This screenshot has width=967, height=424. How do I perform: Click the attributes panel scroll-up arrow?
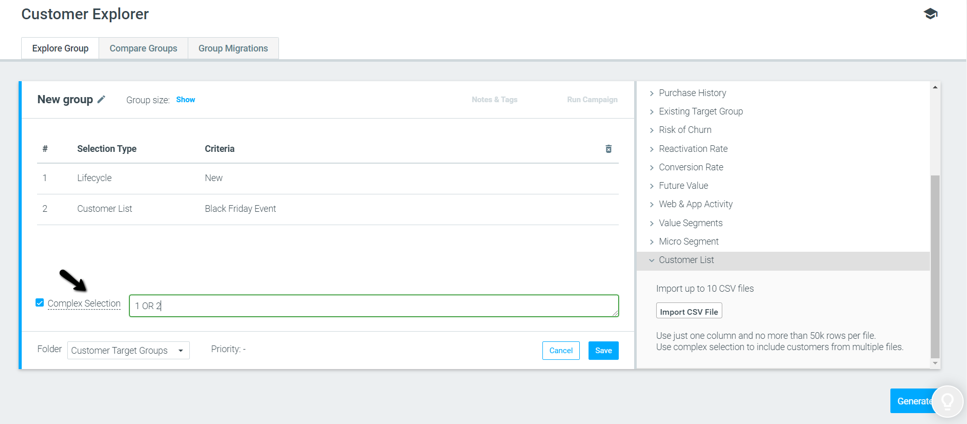click(935, 87)
